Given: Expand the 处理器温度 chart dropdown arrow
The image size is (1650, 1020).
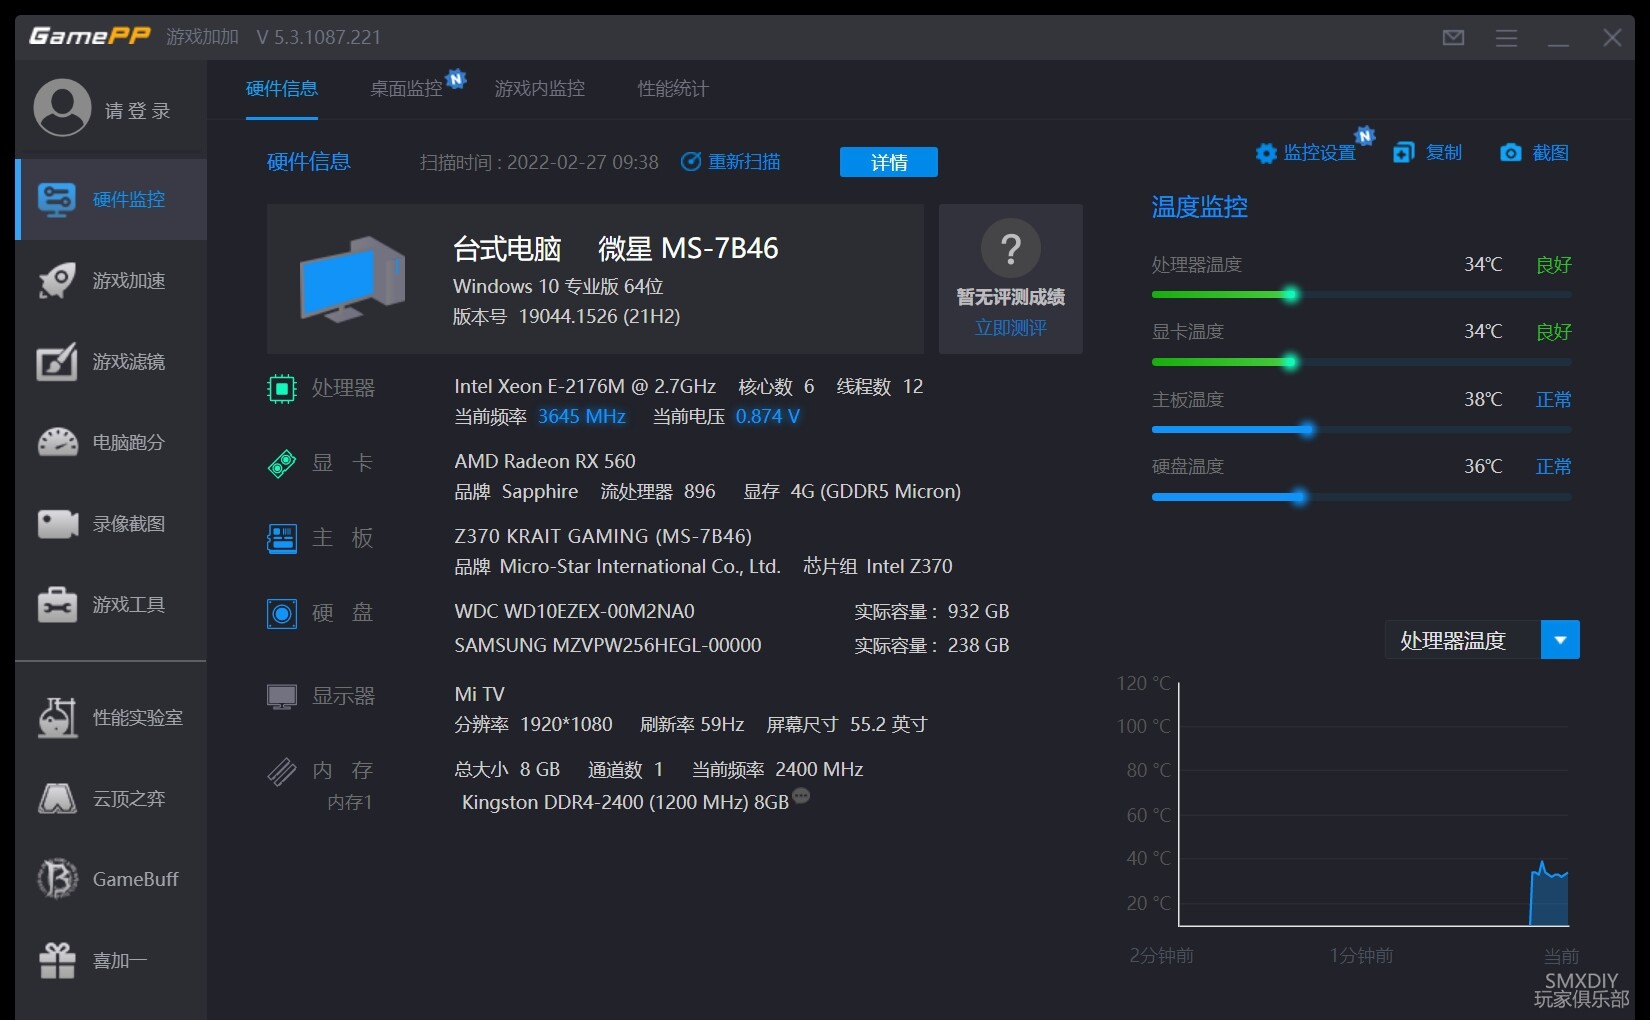Looking at the screenshot, I should click(x=1561, y=640).
